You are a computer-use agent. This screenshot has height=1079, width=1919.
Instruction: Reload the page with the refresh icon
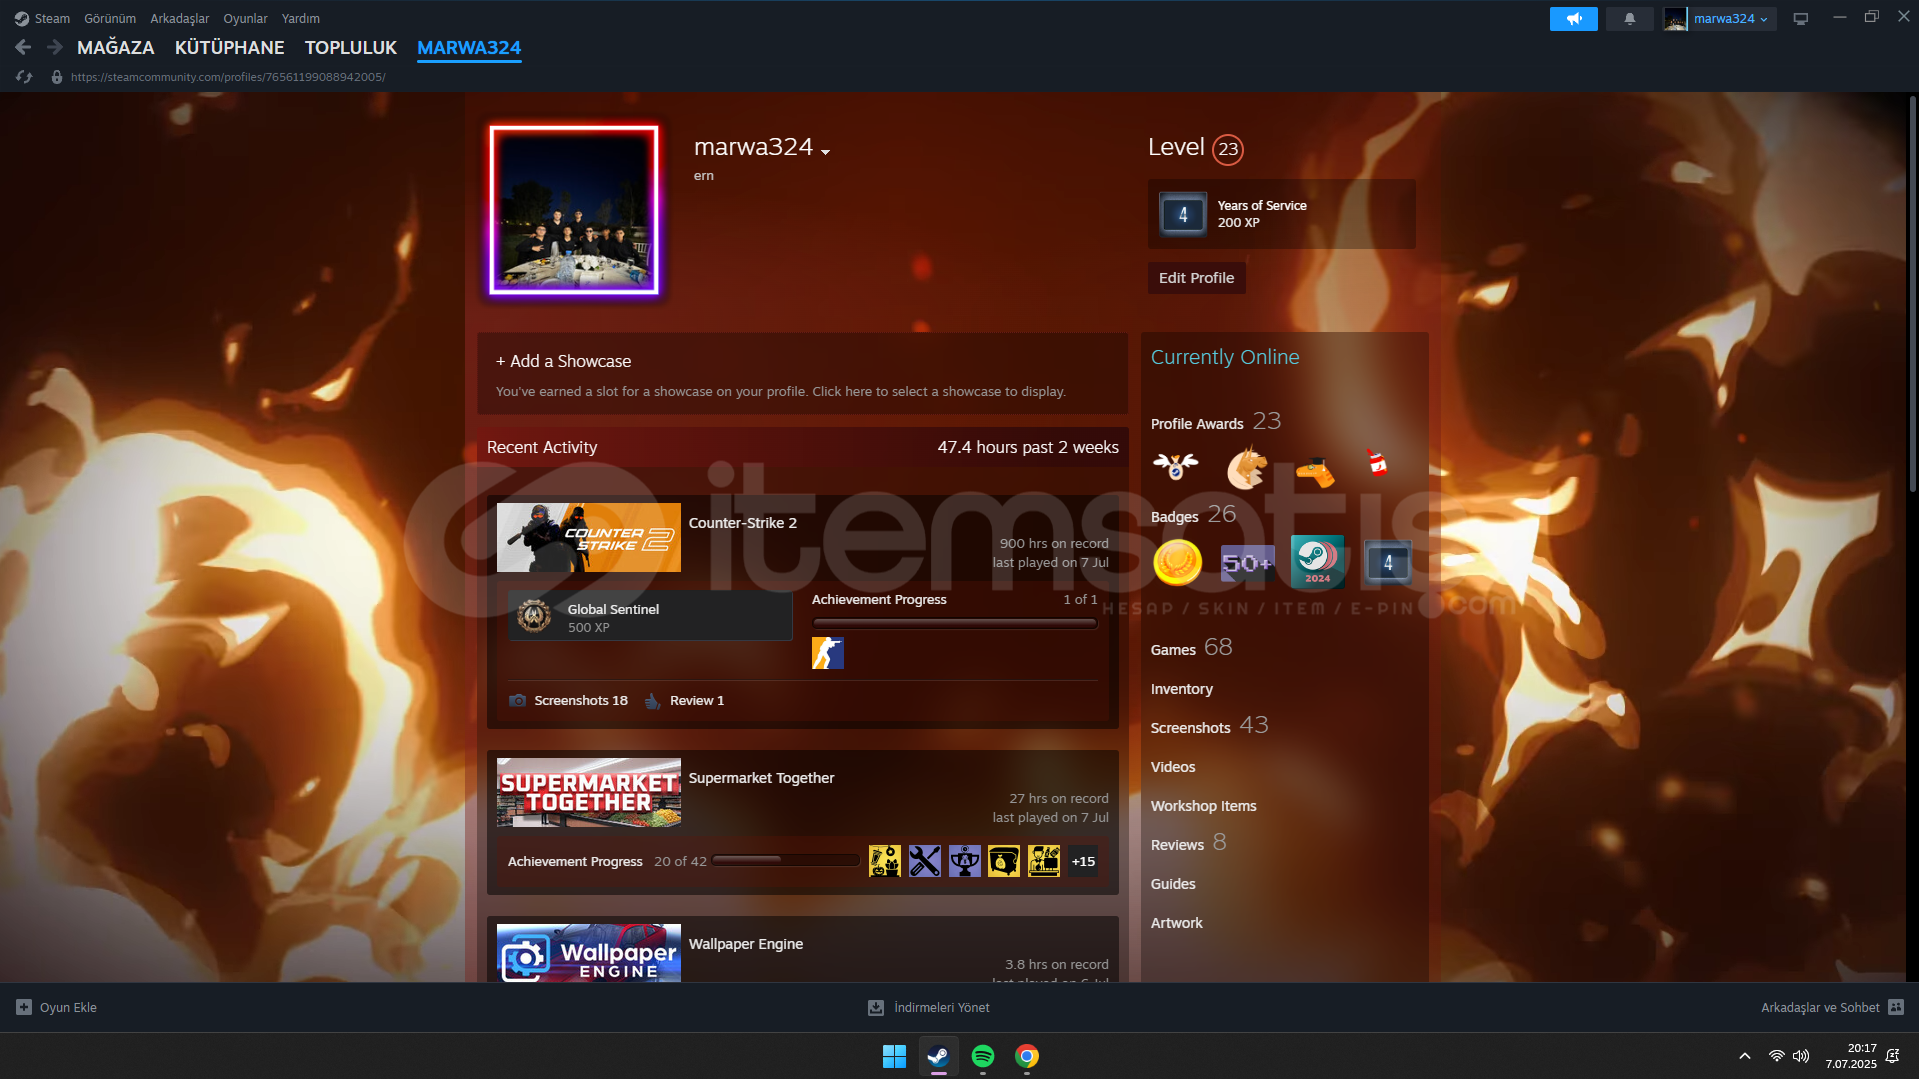coord(24,77)
